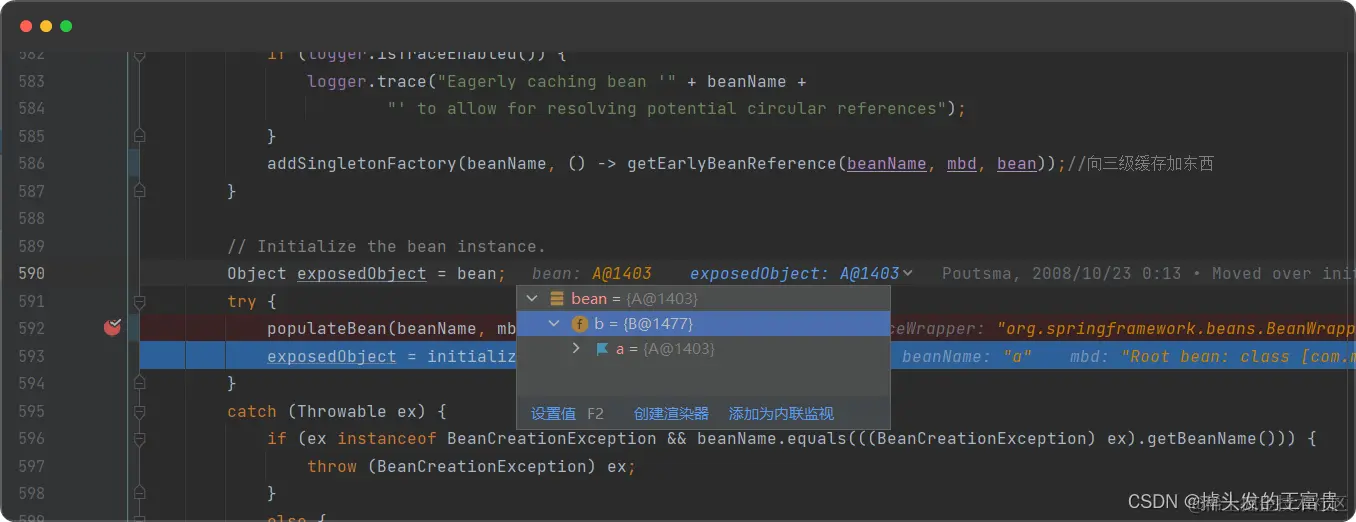This screenshot has width=1356, height=522.
Task: Select the b = {B@1477} tree row
Action: [703, 324]
